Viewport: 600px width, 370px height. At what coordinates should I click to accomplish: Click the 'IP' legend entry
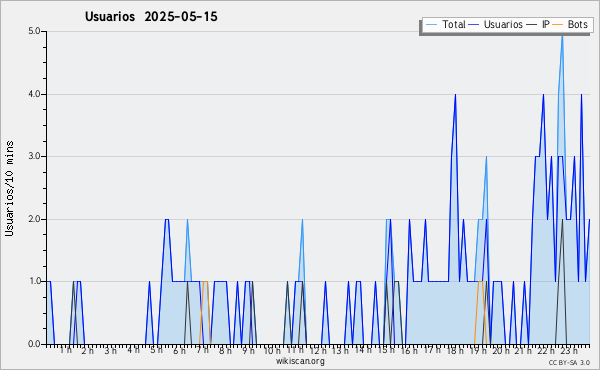[x=538, y=25]
